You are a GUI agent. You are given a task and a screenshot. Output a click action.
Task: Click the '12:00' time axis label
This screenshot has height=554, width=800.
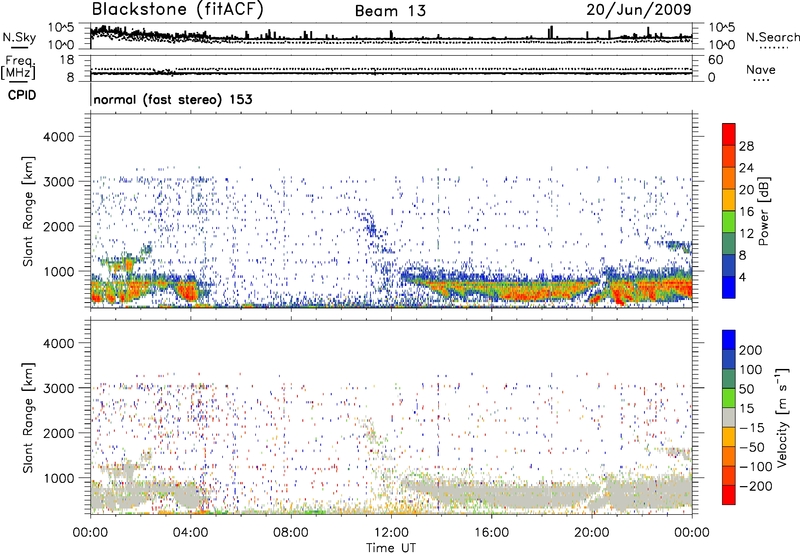391,533
